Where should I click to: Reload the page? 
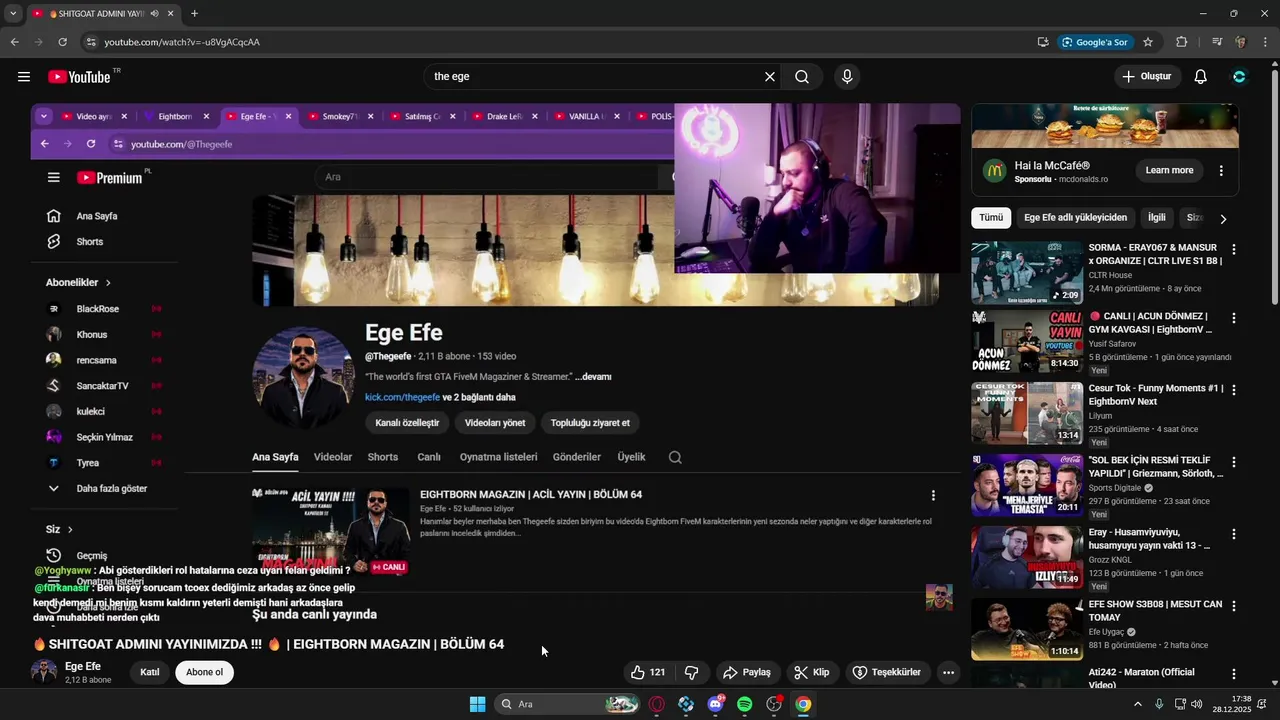tap(62, 42)
